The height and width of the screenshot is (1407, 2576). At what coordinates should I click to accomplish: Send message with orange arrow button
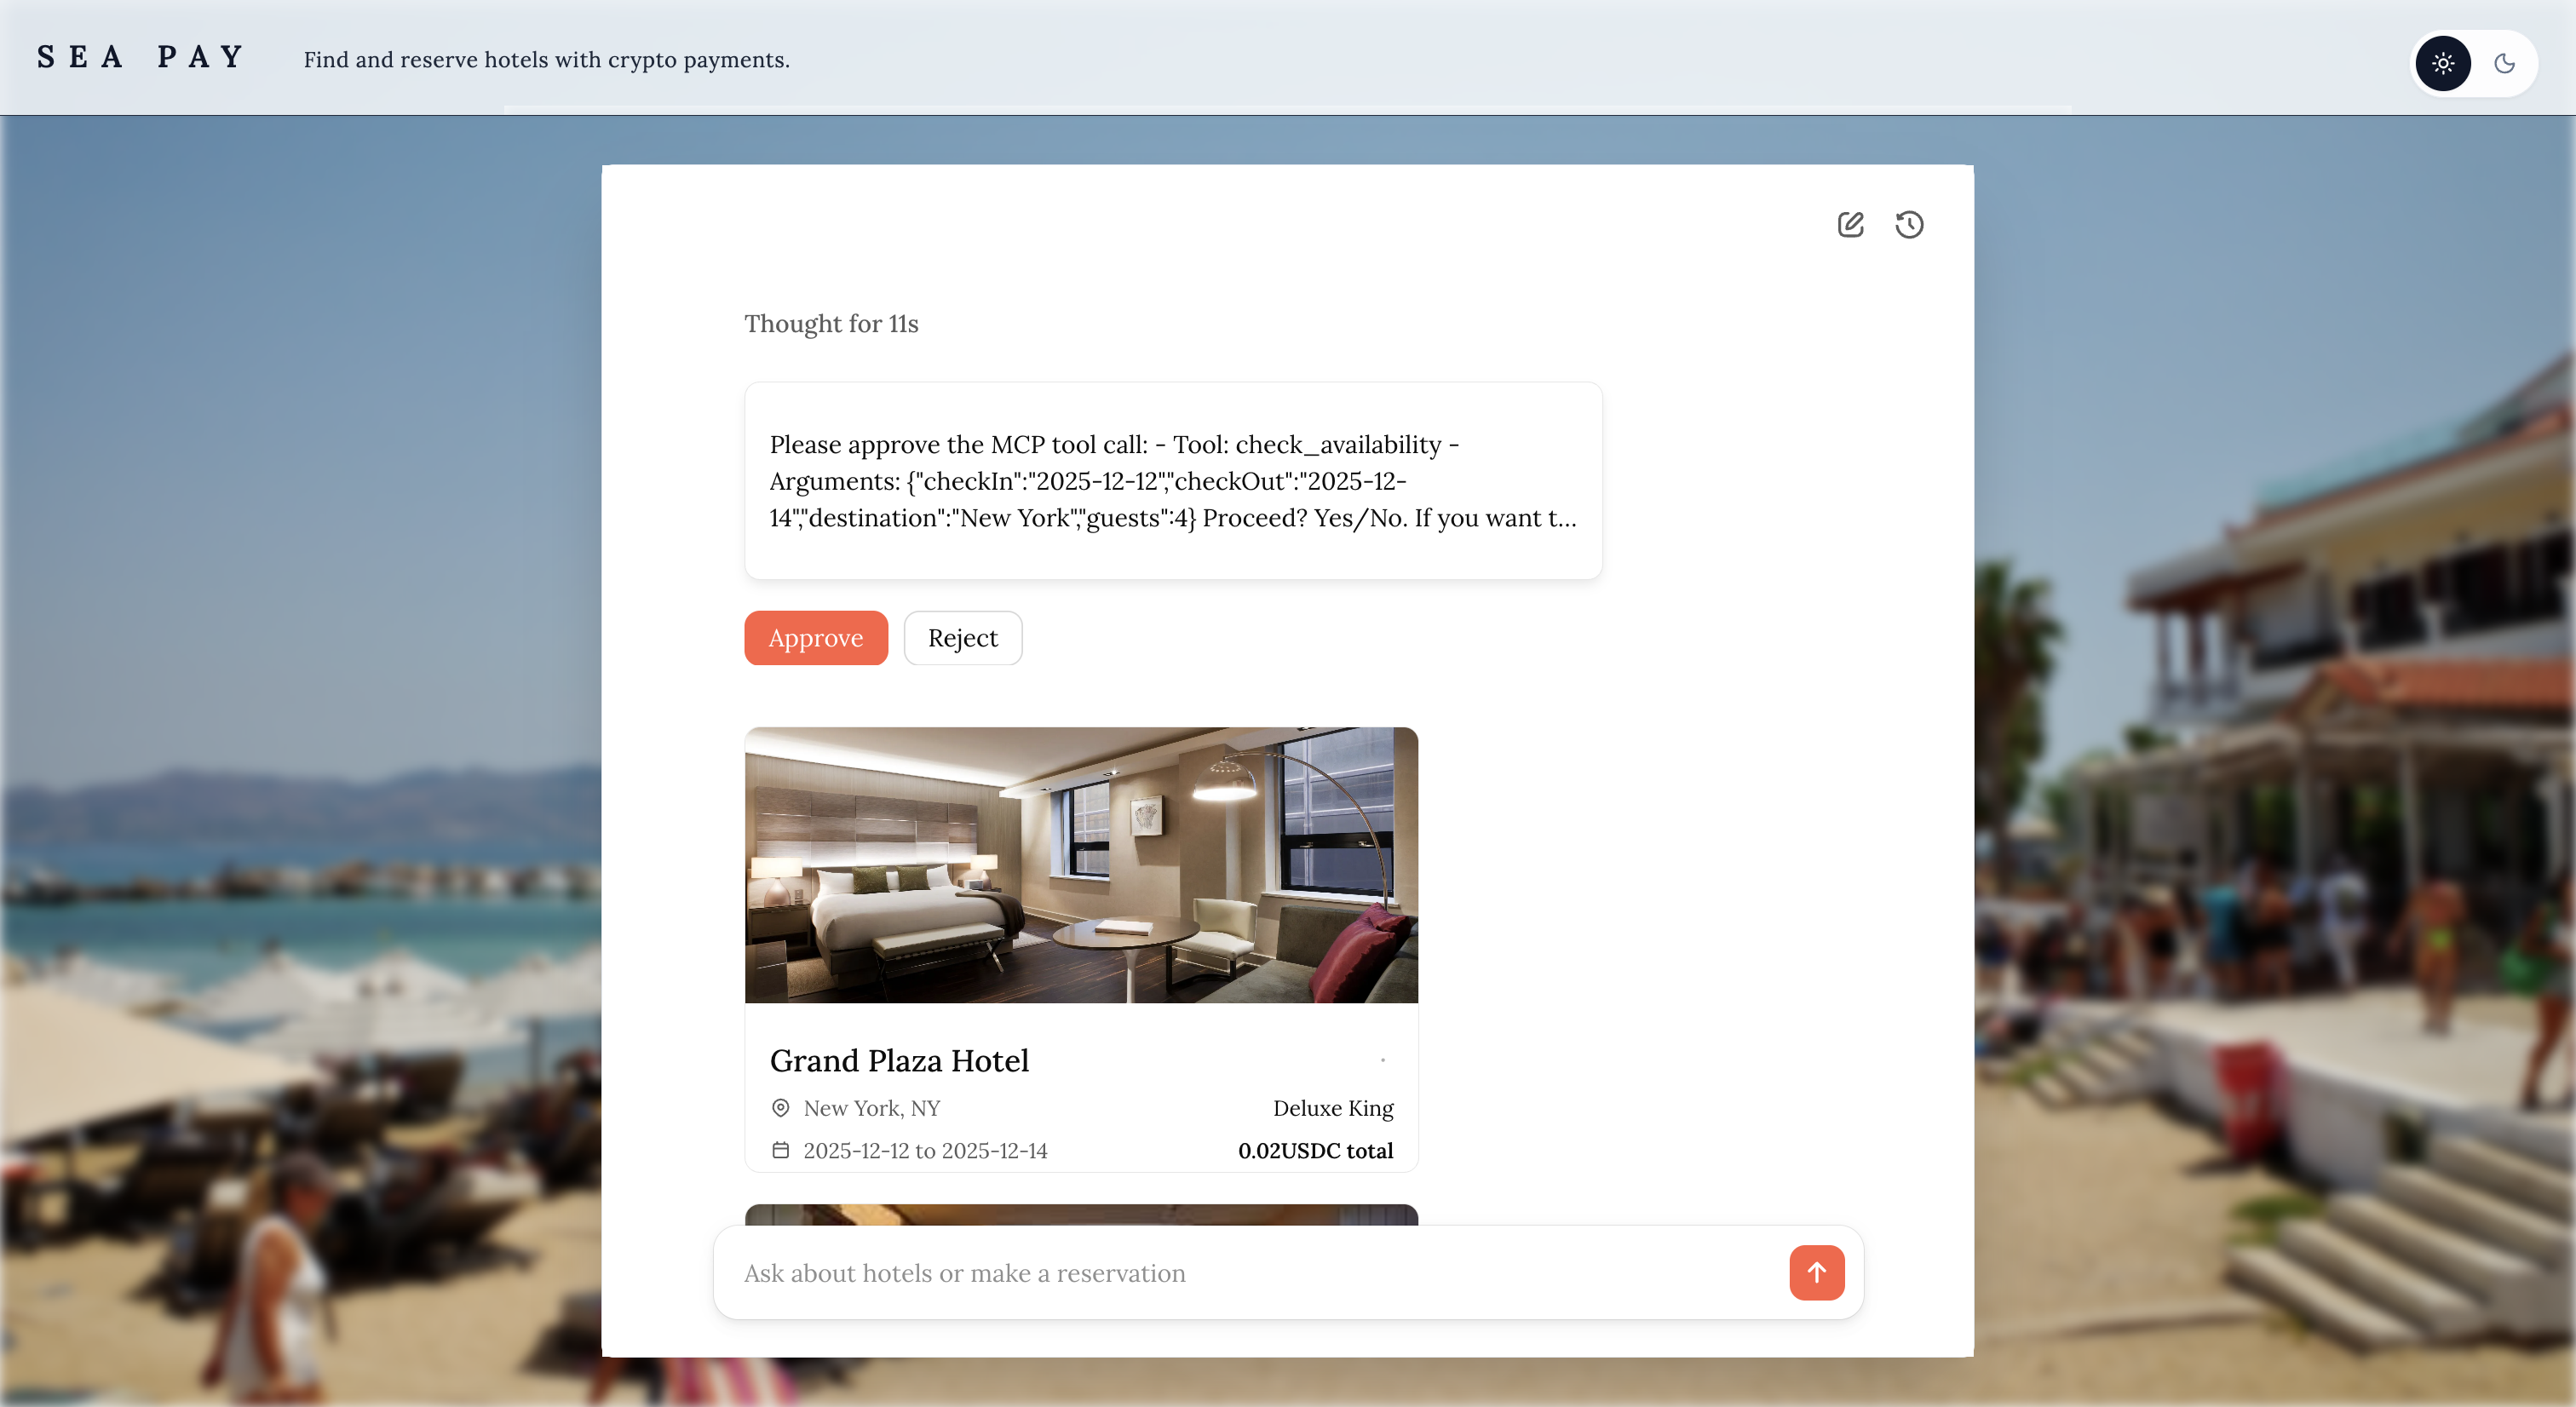point(1816,1272)
